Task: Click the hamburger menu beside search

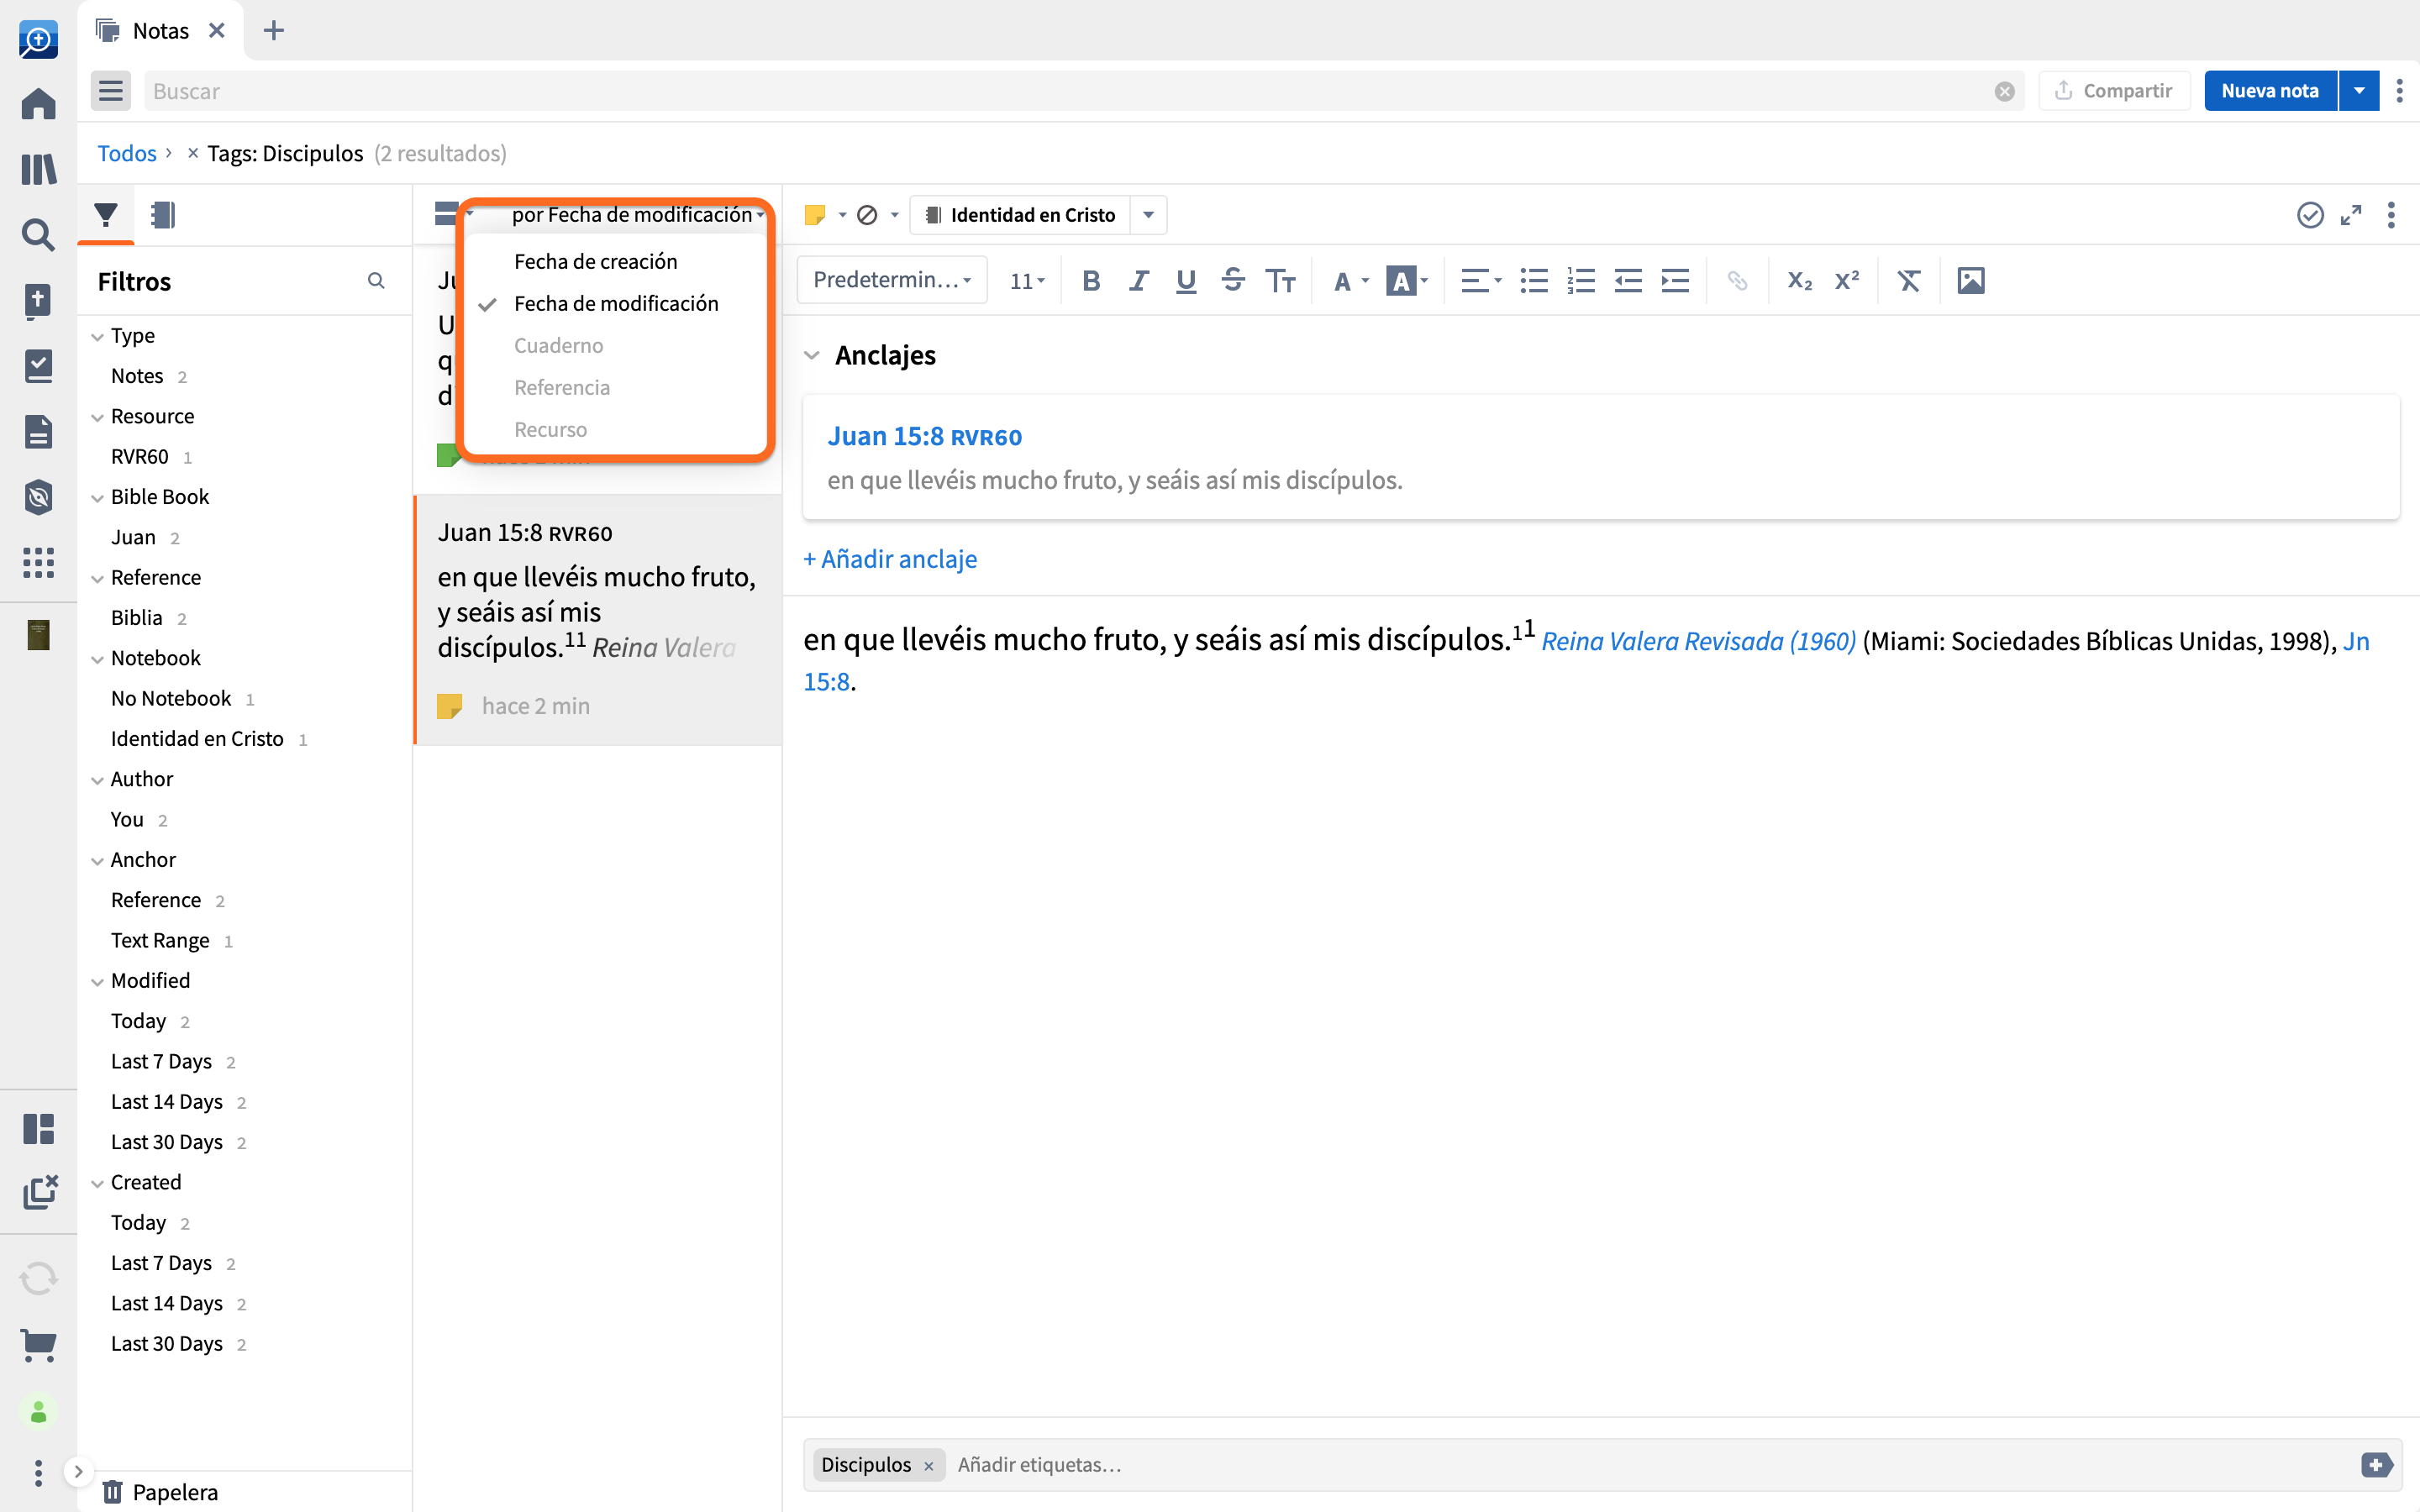Action: [x=110, y=91]
